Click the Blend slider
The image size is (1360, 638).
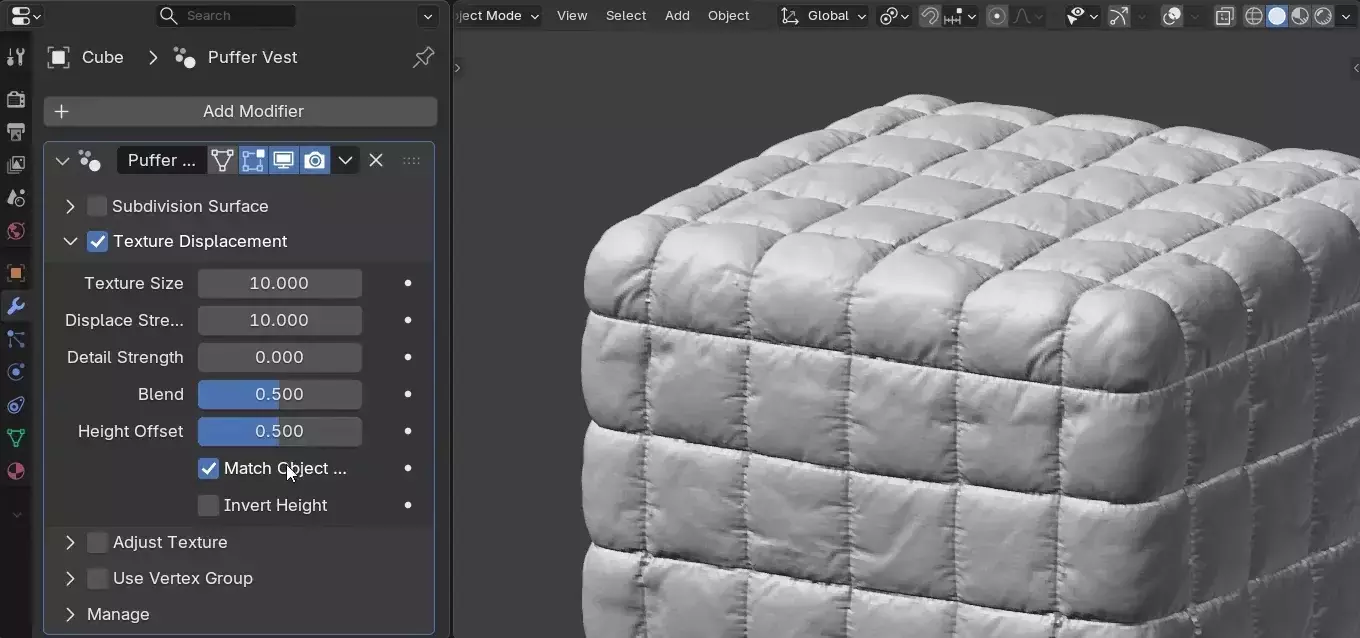(x=280, y=394)
